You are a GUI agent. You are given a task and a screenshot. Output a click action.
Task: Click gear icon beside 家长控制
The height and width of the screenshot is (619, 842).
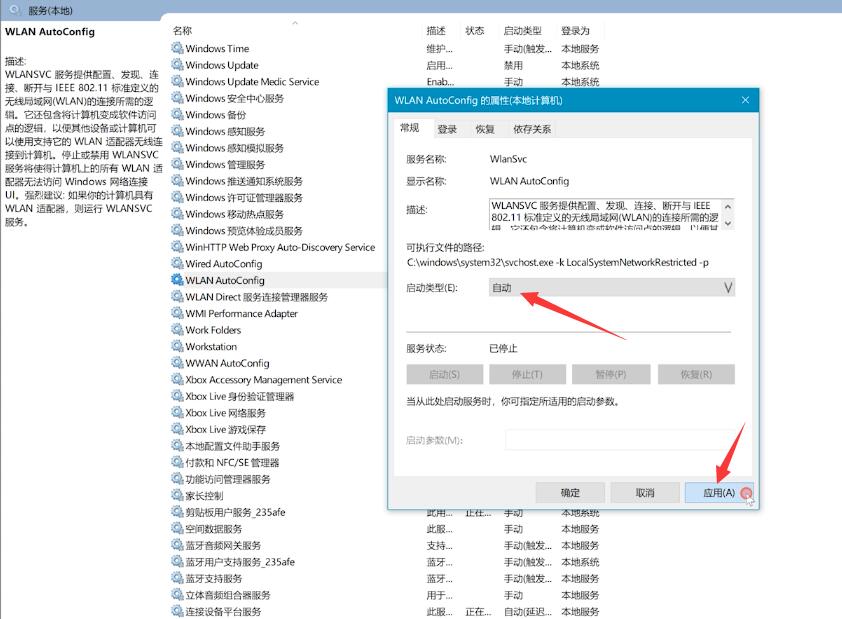click(x=177, y=496)
